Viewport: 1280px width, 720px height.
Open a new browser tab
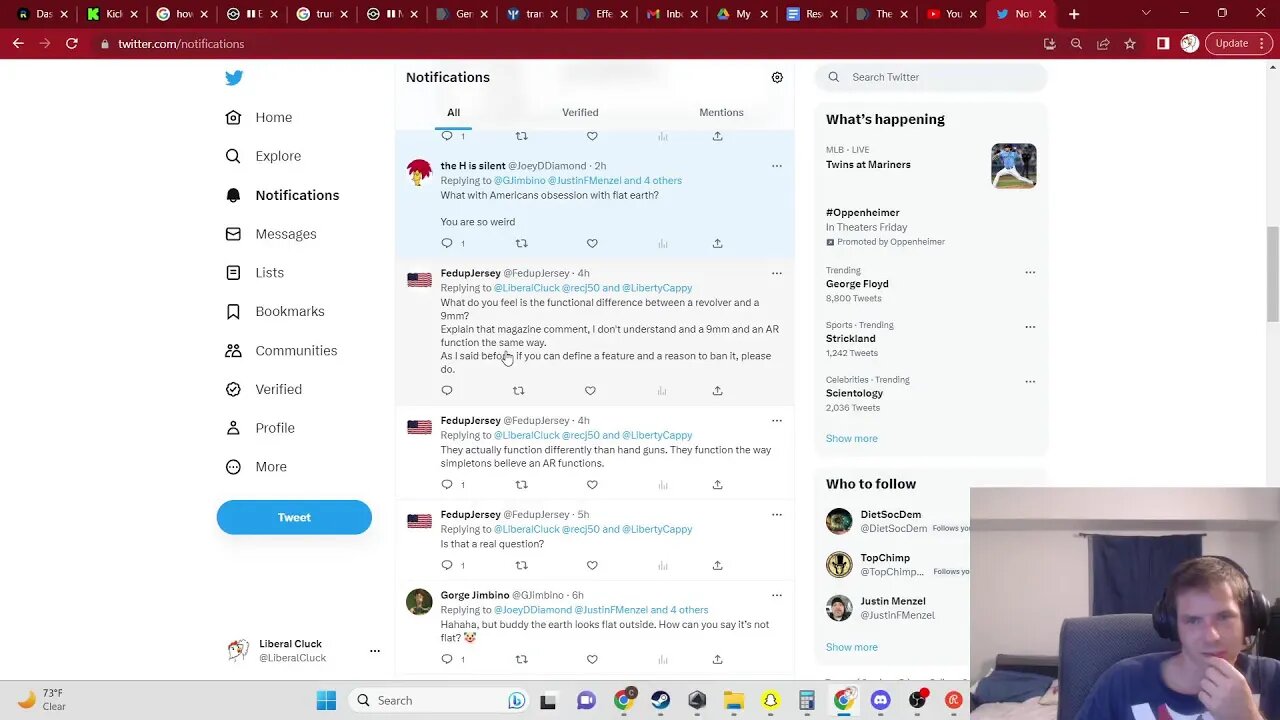[1074, 14]
